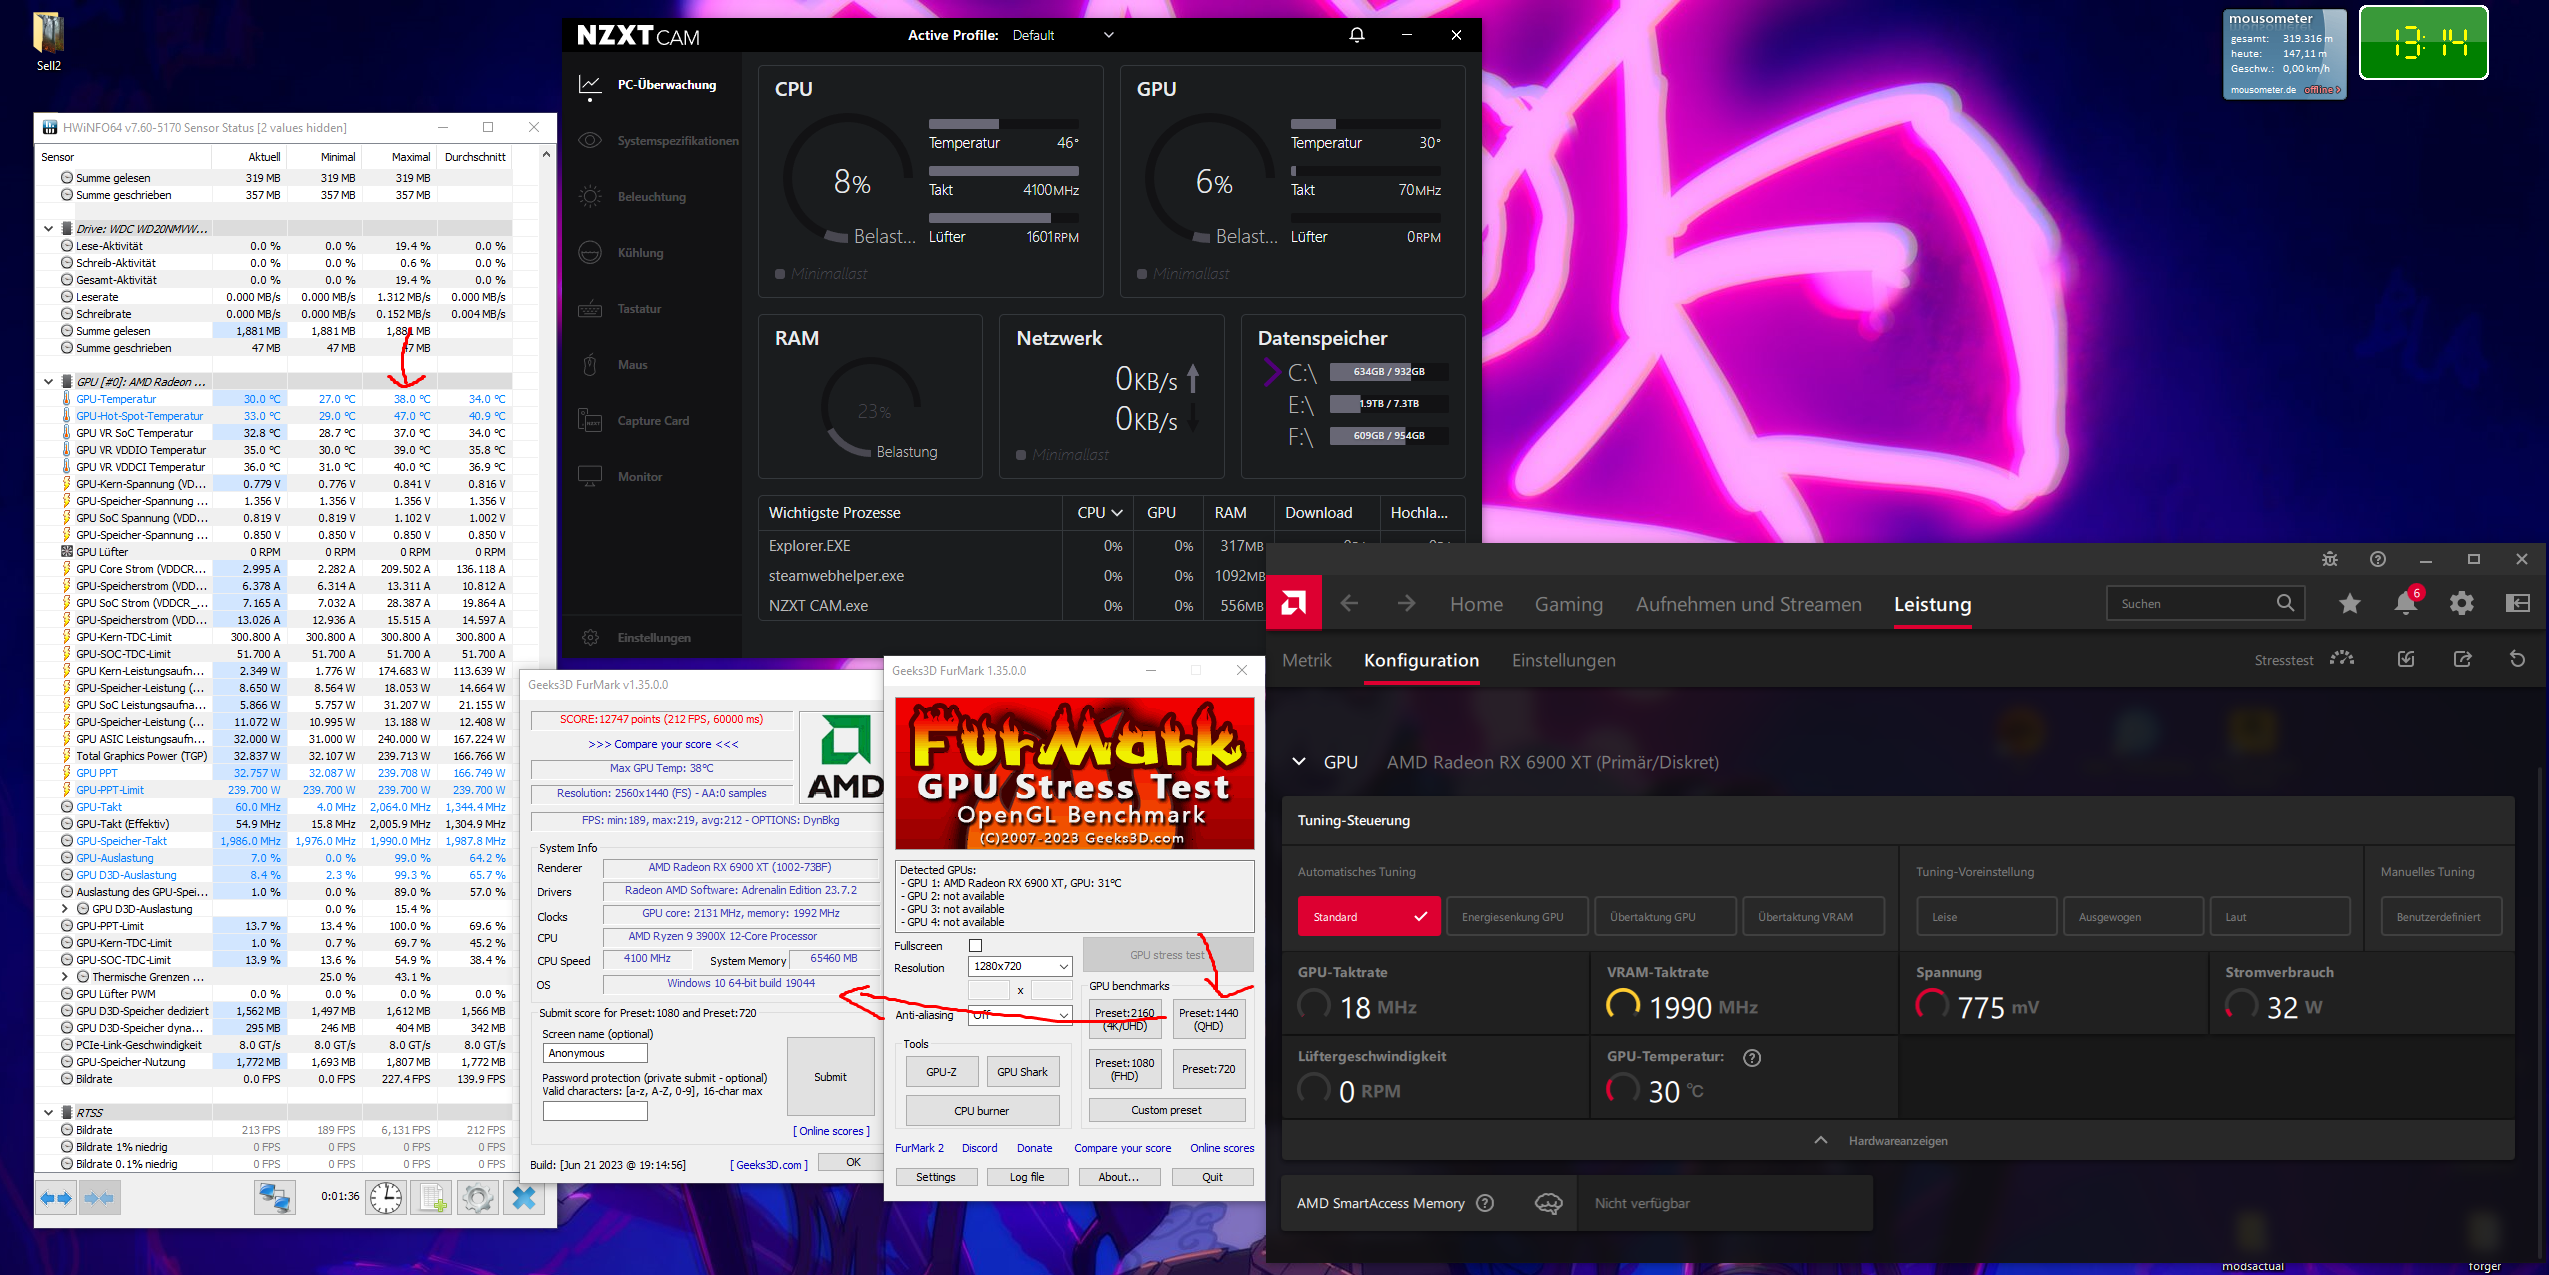Image resolution: width=2549 pixels, height=1275 pixels.
Task: Click AMD bug report icon
Action: coord(2329,559)
